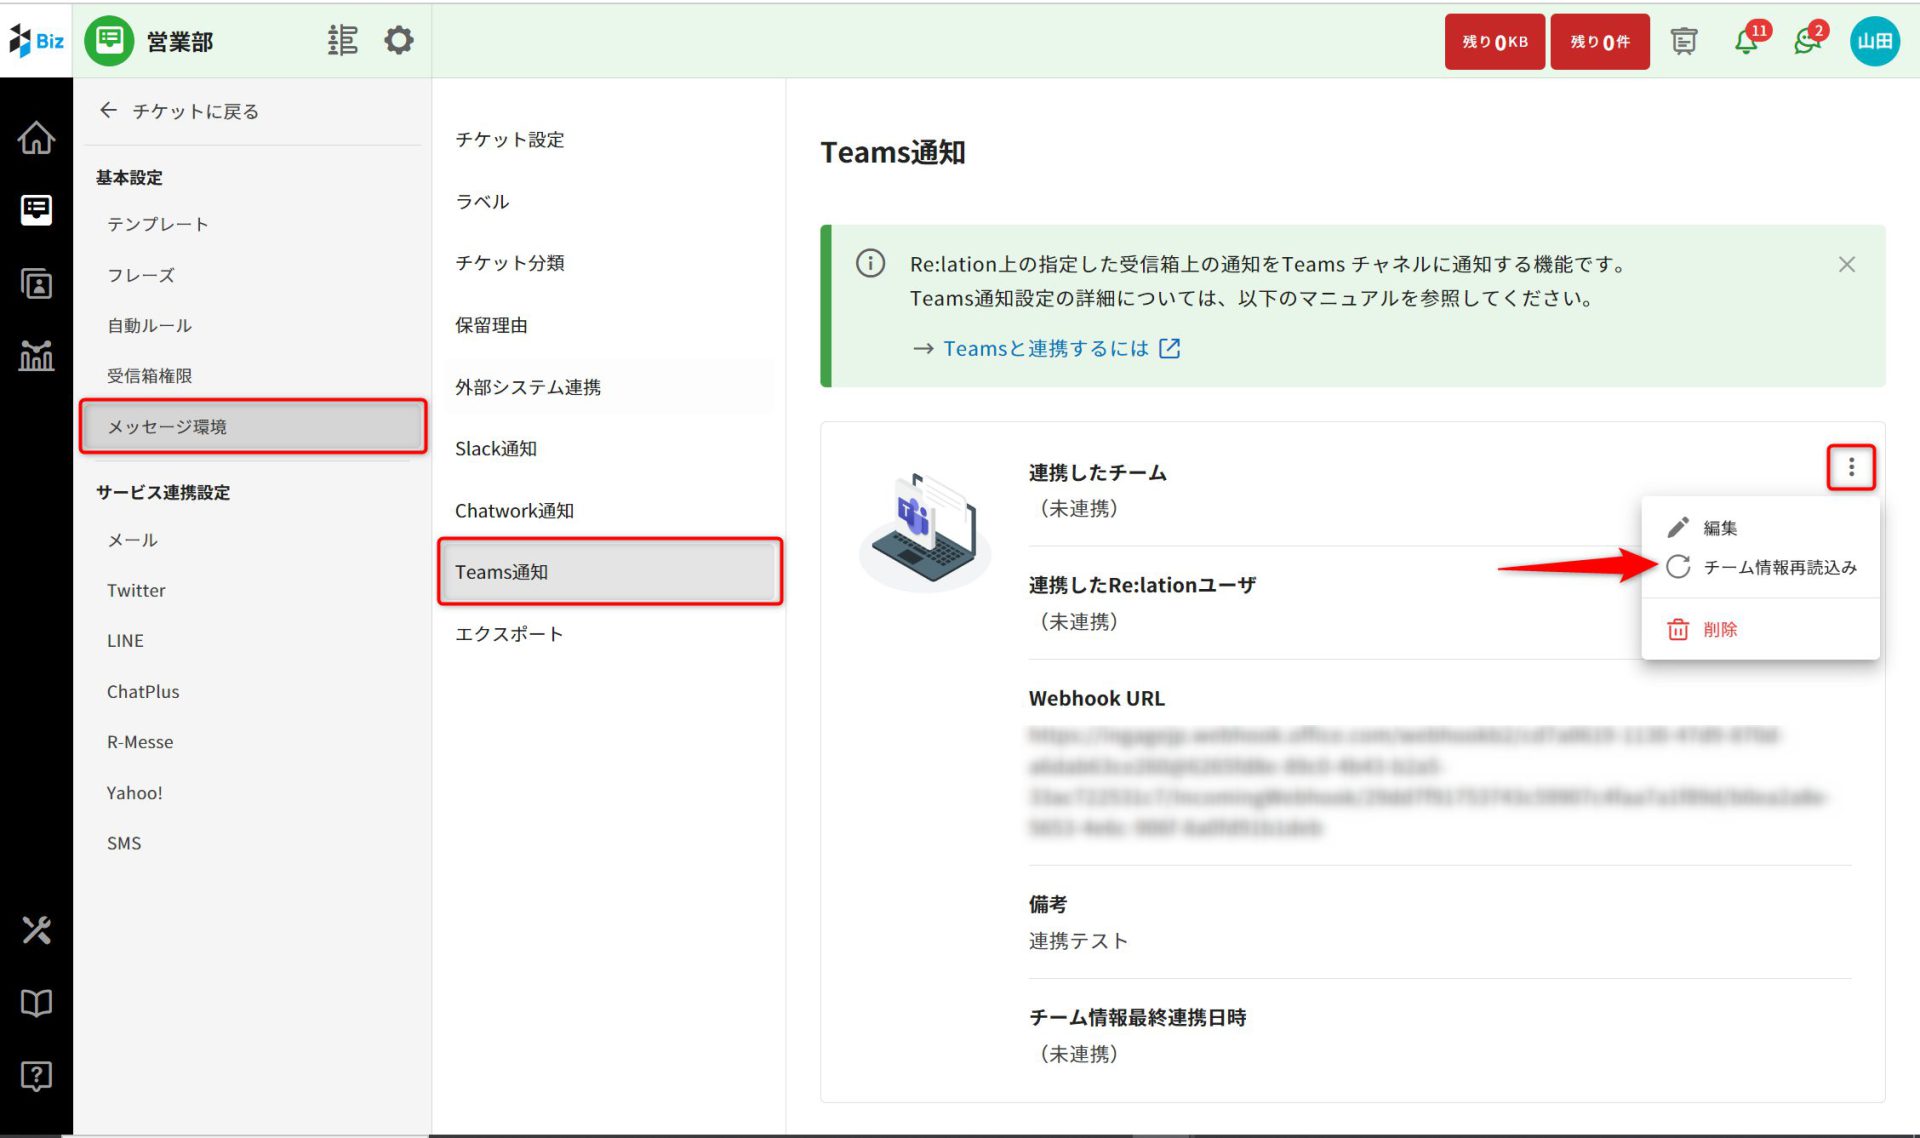Open Twitter service integration
This screenshot has width=1920, height=1138.
pyautogui.click(x=136, y=590)
